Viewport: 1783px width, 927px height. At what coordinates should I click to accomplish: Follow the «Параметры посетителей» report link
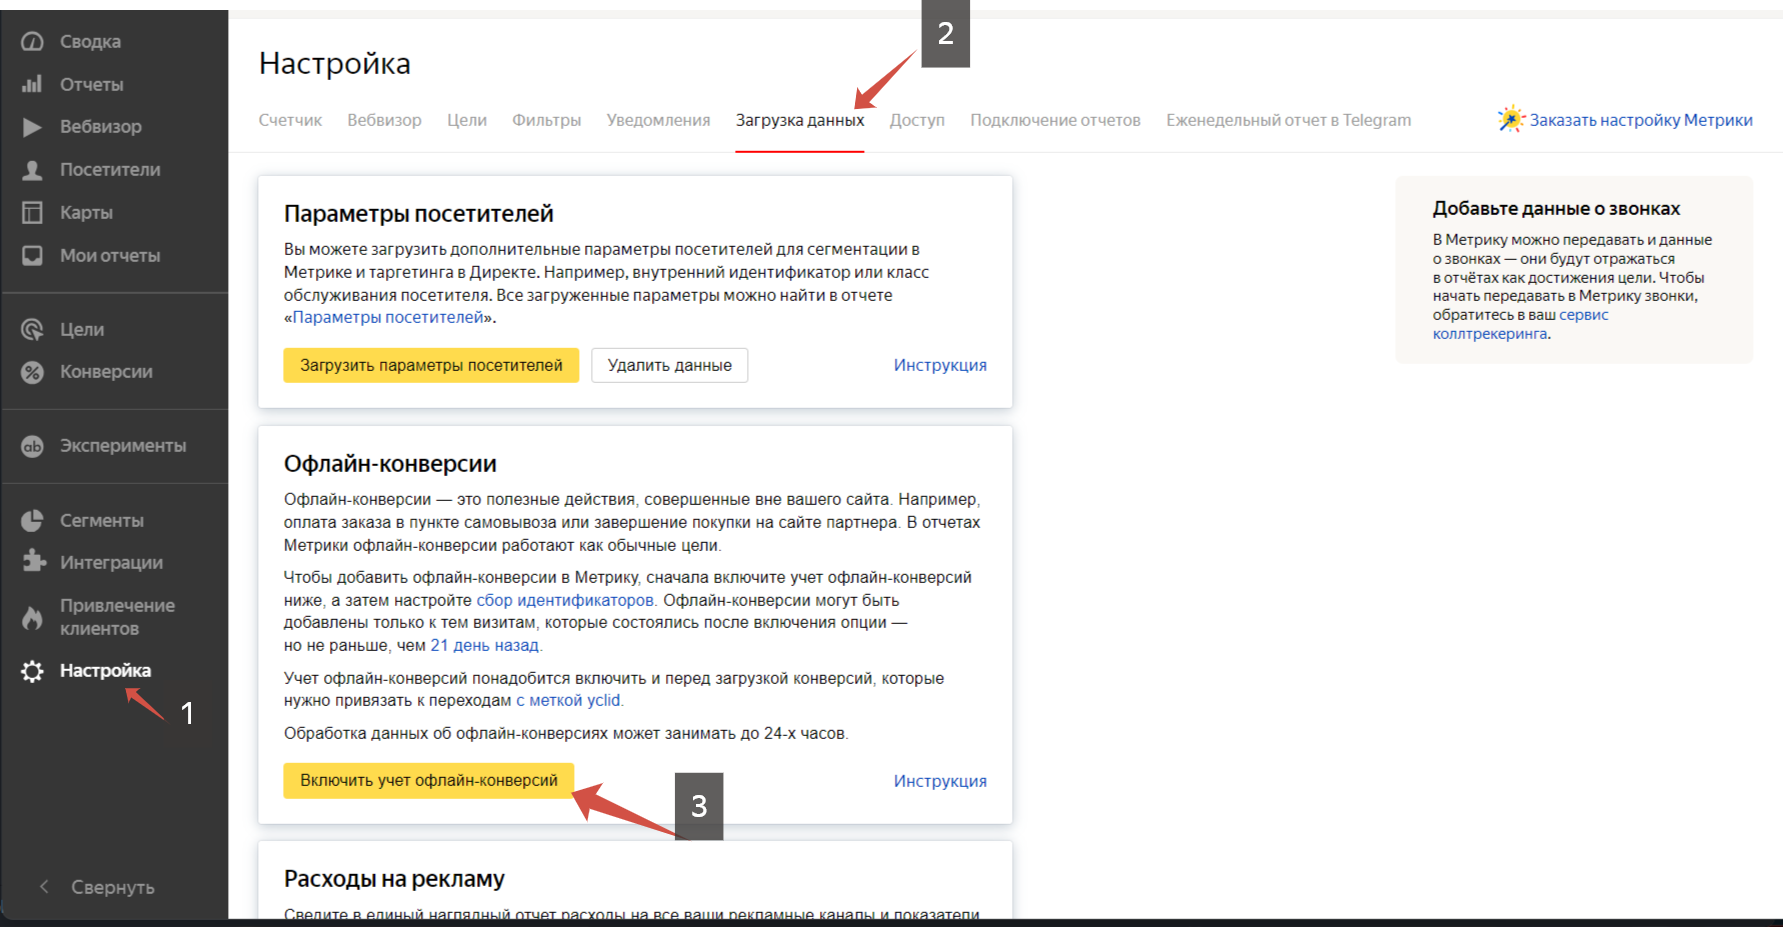click(388, 317)
